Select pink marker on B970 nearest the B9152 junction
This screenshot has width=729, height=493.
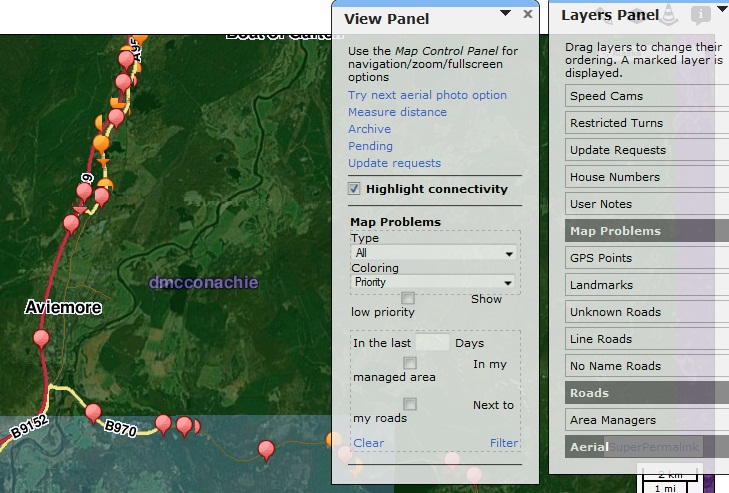[x=93, y=413]
